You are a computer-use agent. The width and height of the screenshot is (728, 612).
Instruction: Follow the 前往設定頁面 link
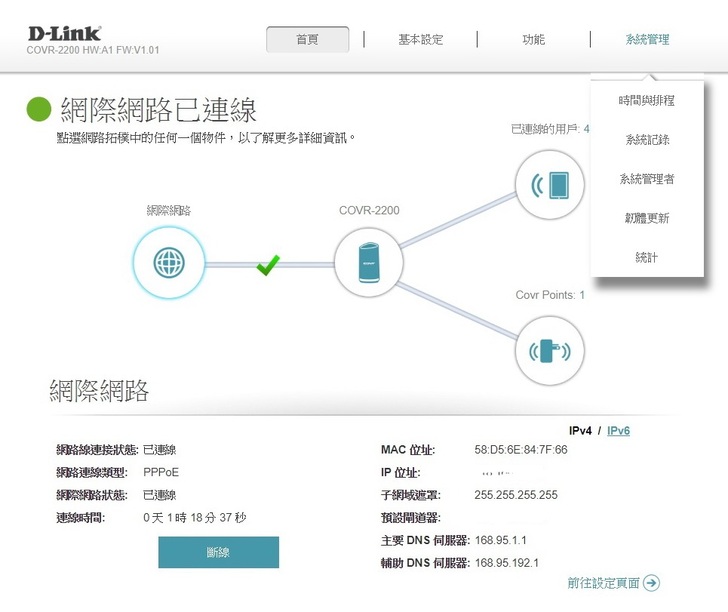point(602,583)
